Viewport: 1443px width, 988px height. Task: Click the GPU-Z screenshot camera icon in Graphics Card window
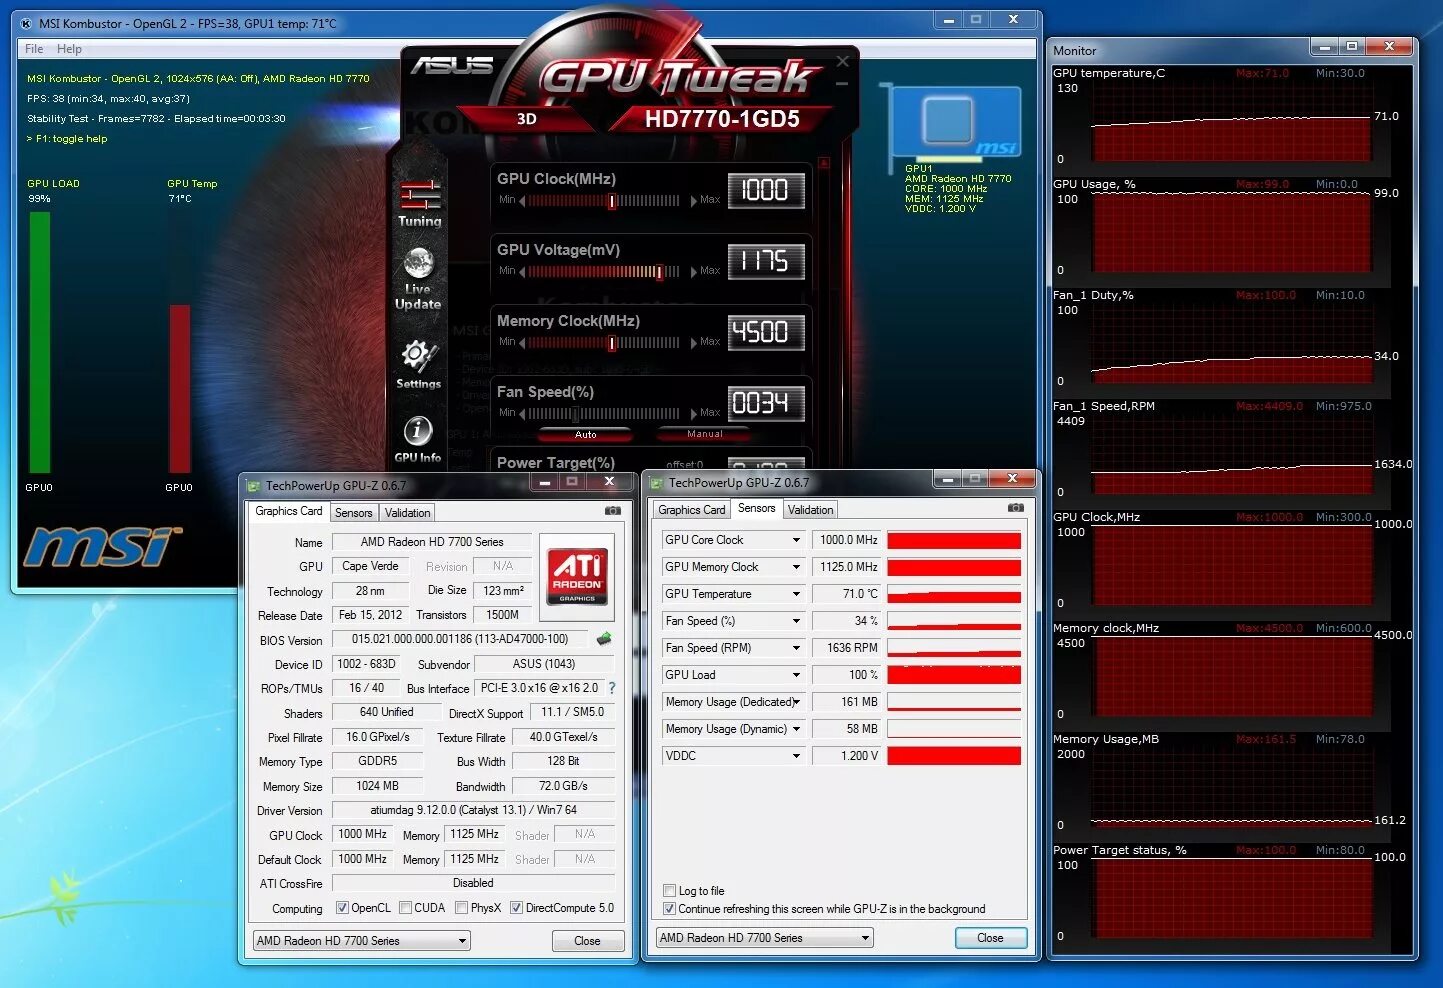pyautogui.click(x=613, y=511)
